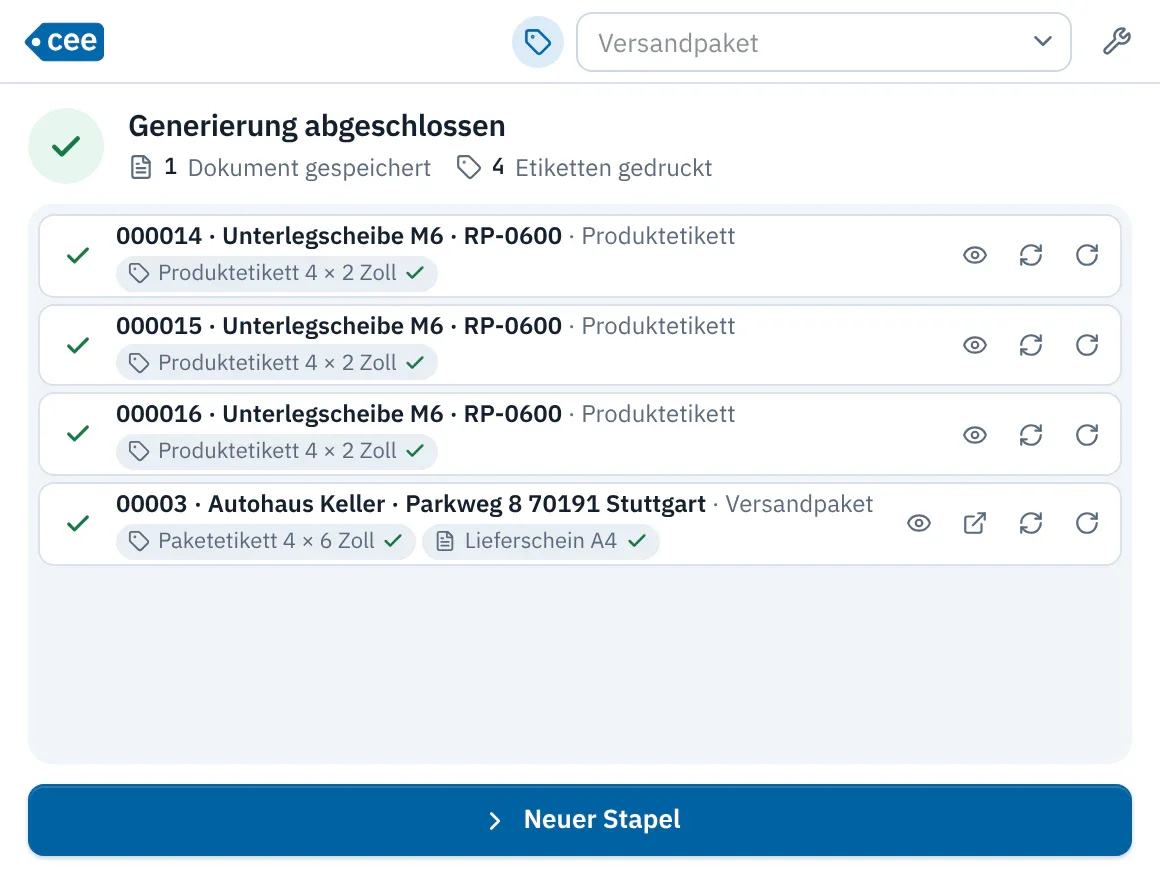Click Produktetikett 4 × 2 Zoll chip in row 000014
The width and height of the screenshot is (1160, 880).
pyautogui.click(x=277, y=274)
